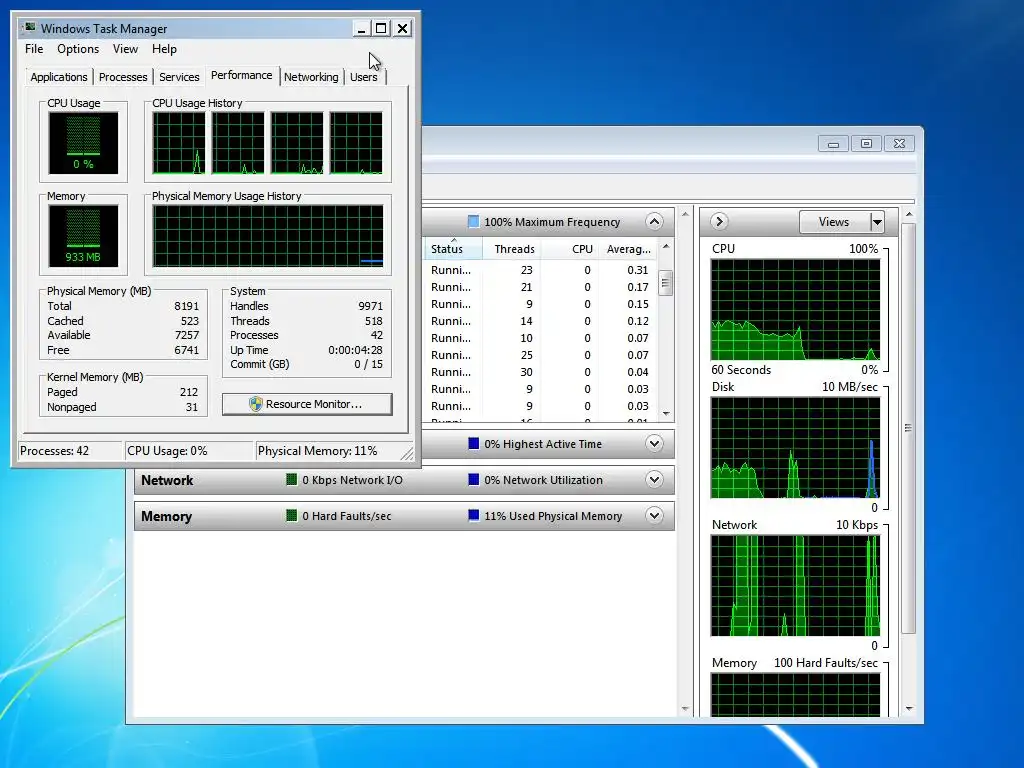Minimize the Windows Task Manager window
Viewport: 1024px width, 768px height.
pyautogui.click(x=361, y=28)
